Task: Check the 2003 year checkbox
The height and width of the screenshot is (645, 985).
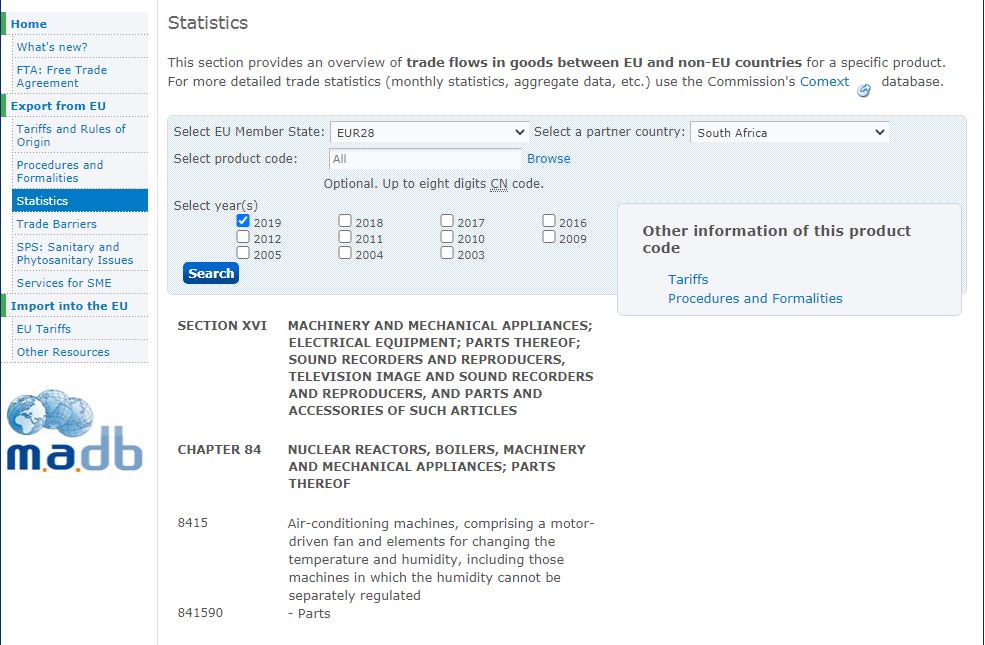Action: (447, 252)
